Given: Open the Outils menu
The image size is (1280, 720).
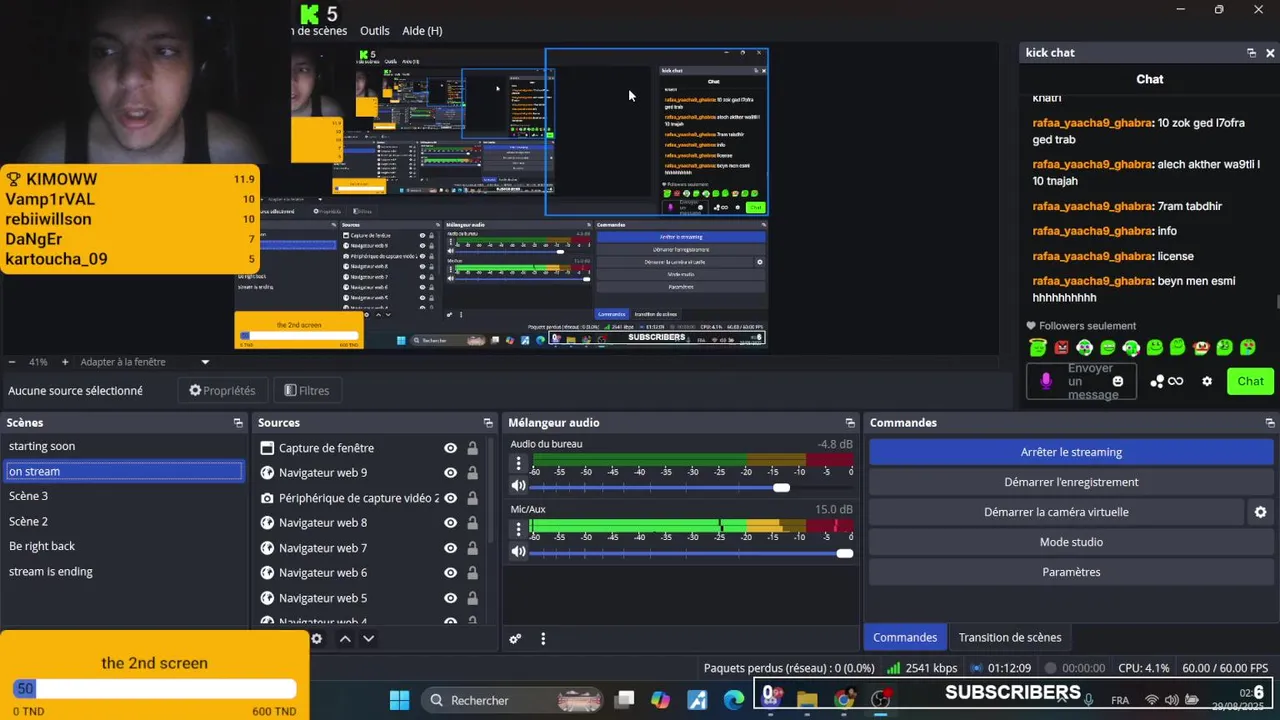Looking at the screenshot, I should pyautogui.click(x=375, y=31).
